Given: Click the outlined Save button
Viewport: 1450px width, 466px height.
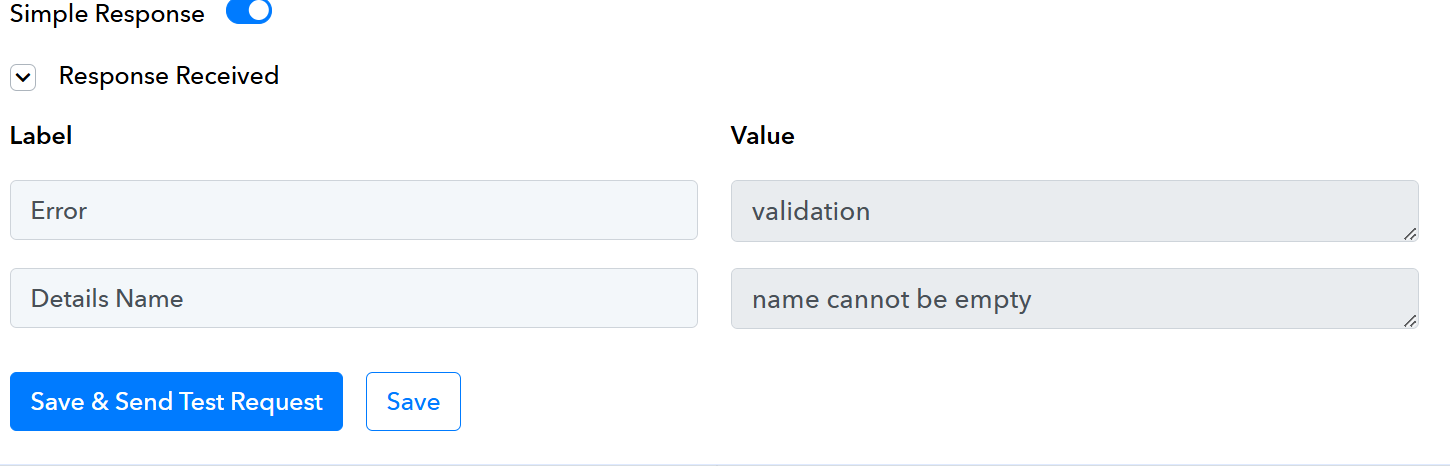Looking at the screenshot, I should pos(413,401).
